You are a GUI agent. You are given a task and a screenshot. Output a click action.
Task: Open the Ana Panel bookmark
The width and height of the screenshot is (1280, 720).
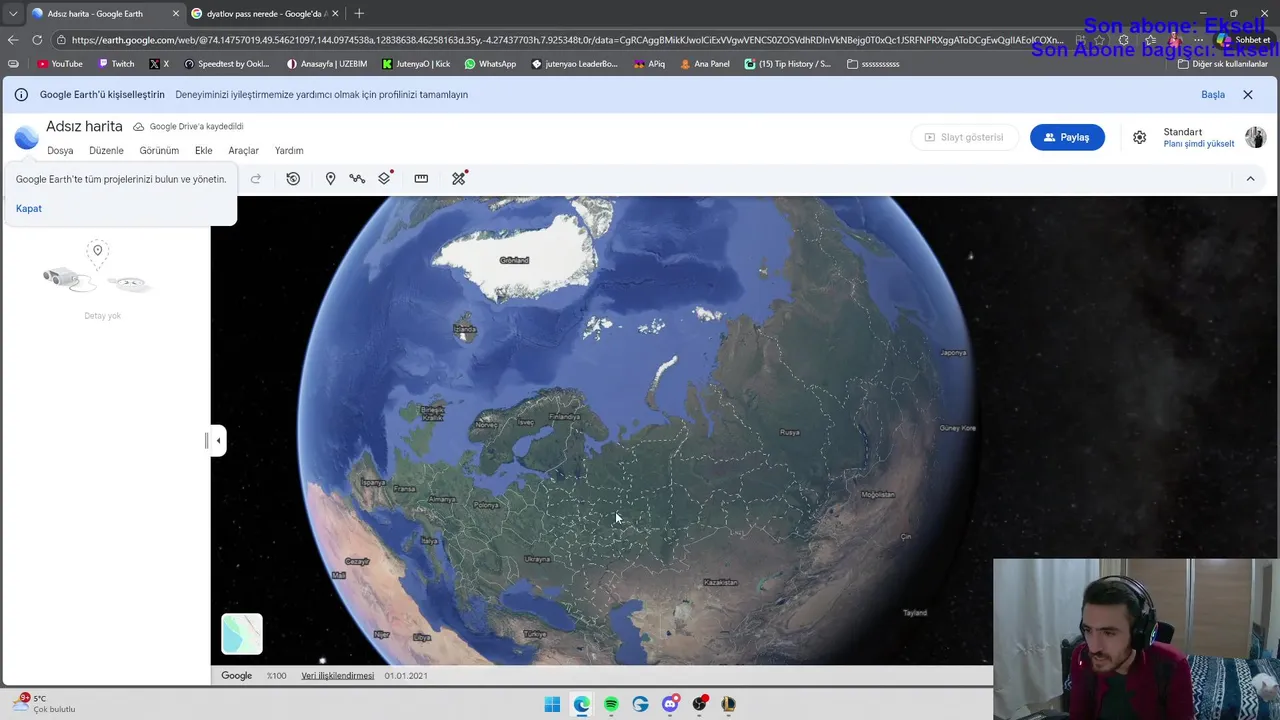pyautogui.click(x=705, y=64)
